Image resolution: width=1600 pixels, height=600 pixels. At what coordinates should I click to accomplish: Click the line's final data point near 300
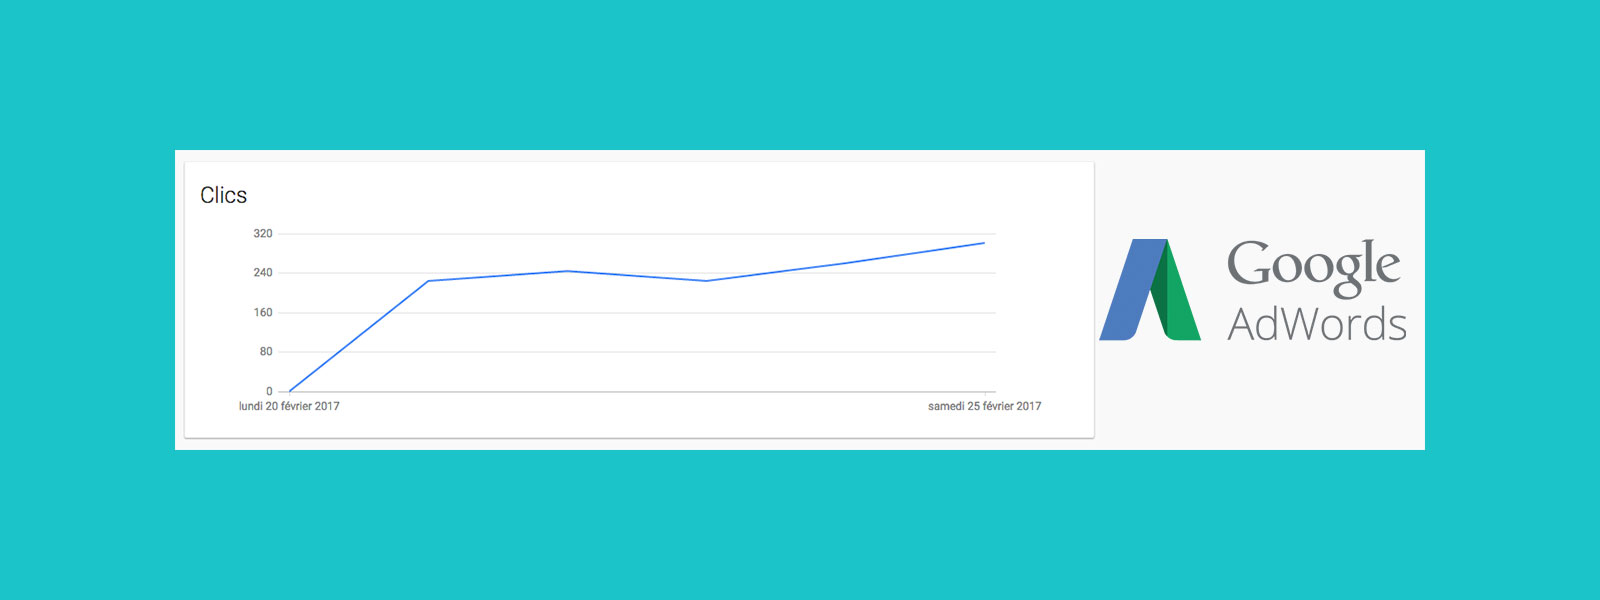(x=984, y=243)
